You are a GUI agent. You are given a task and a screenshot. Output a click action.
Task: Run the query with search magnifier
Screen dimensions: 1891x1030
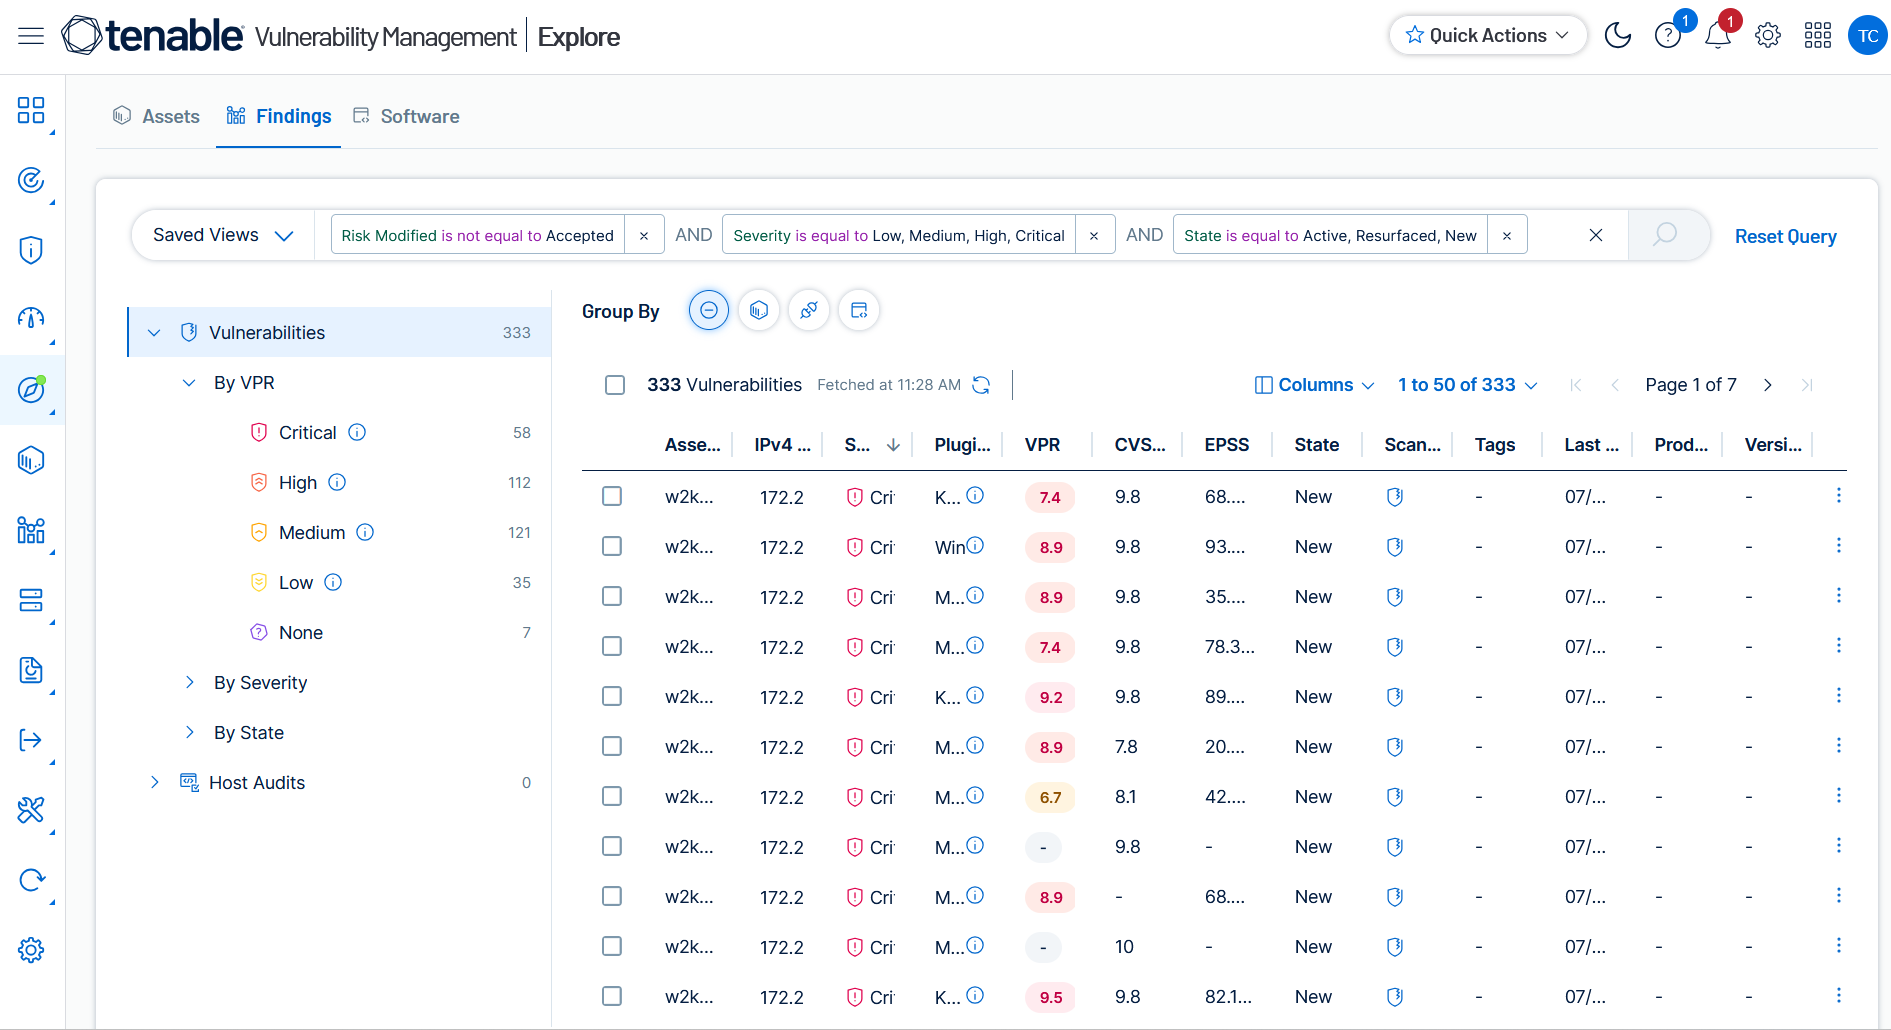click(x=1665, y=235)
